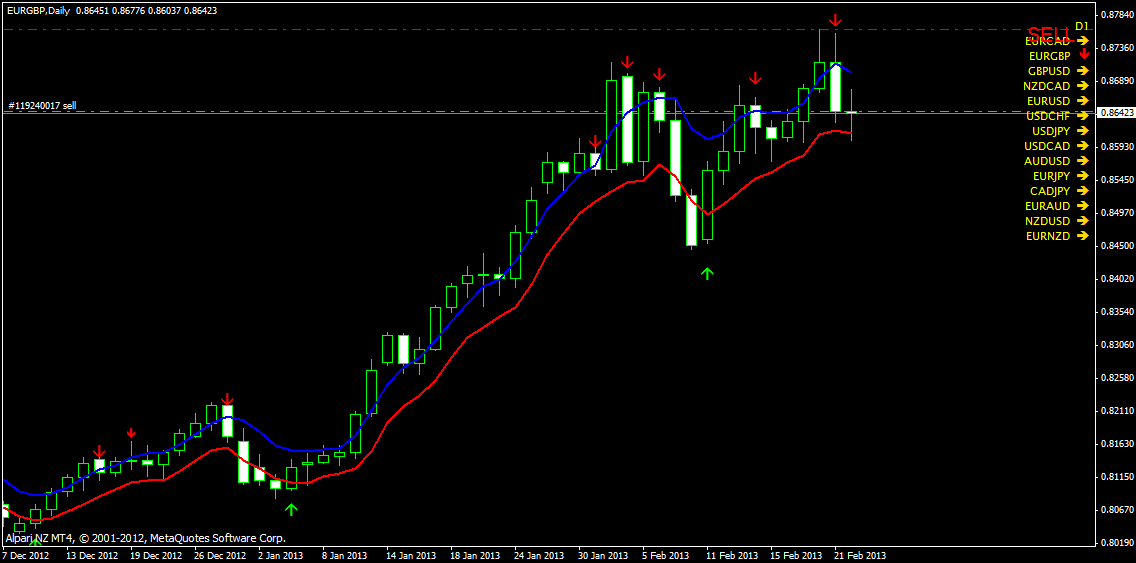The height and width of the screenshot is (563, 1136).
Task: Click the 30 Jan 2013 date label
Action: click(x=604, y=555)
